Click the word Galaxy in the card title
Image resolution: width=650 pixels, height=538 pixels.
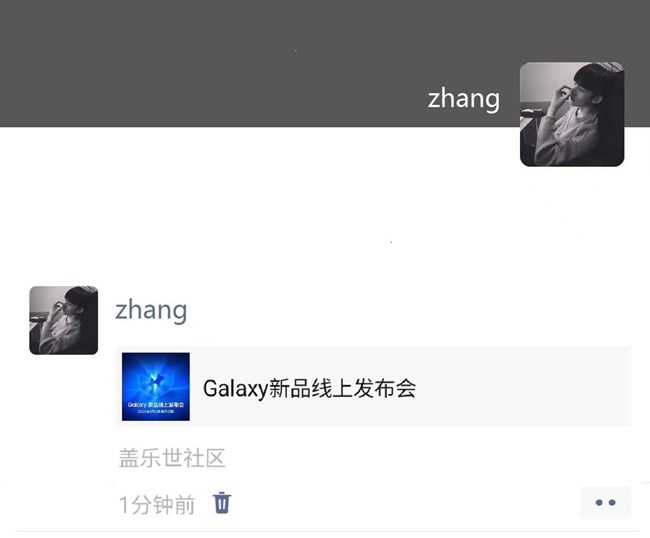(235, 389)
